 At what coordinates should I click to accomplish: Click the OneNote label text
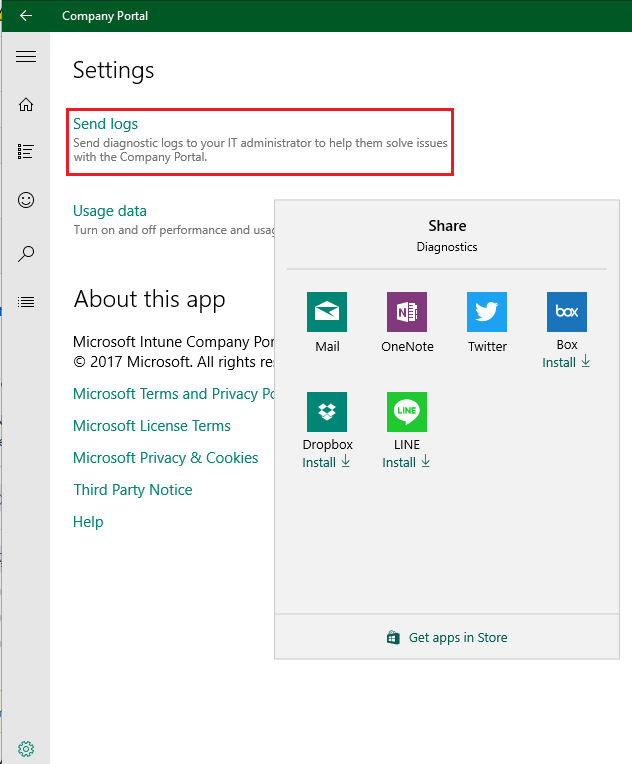(x=407, y=346)
